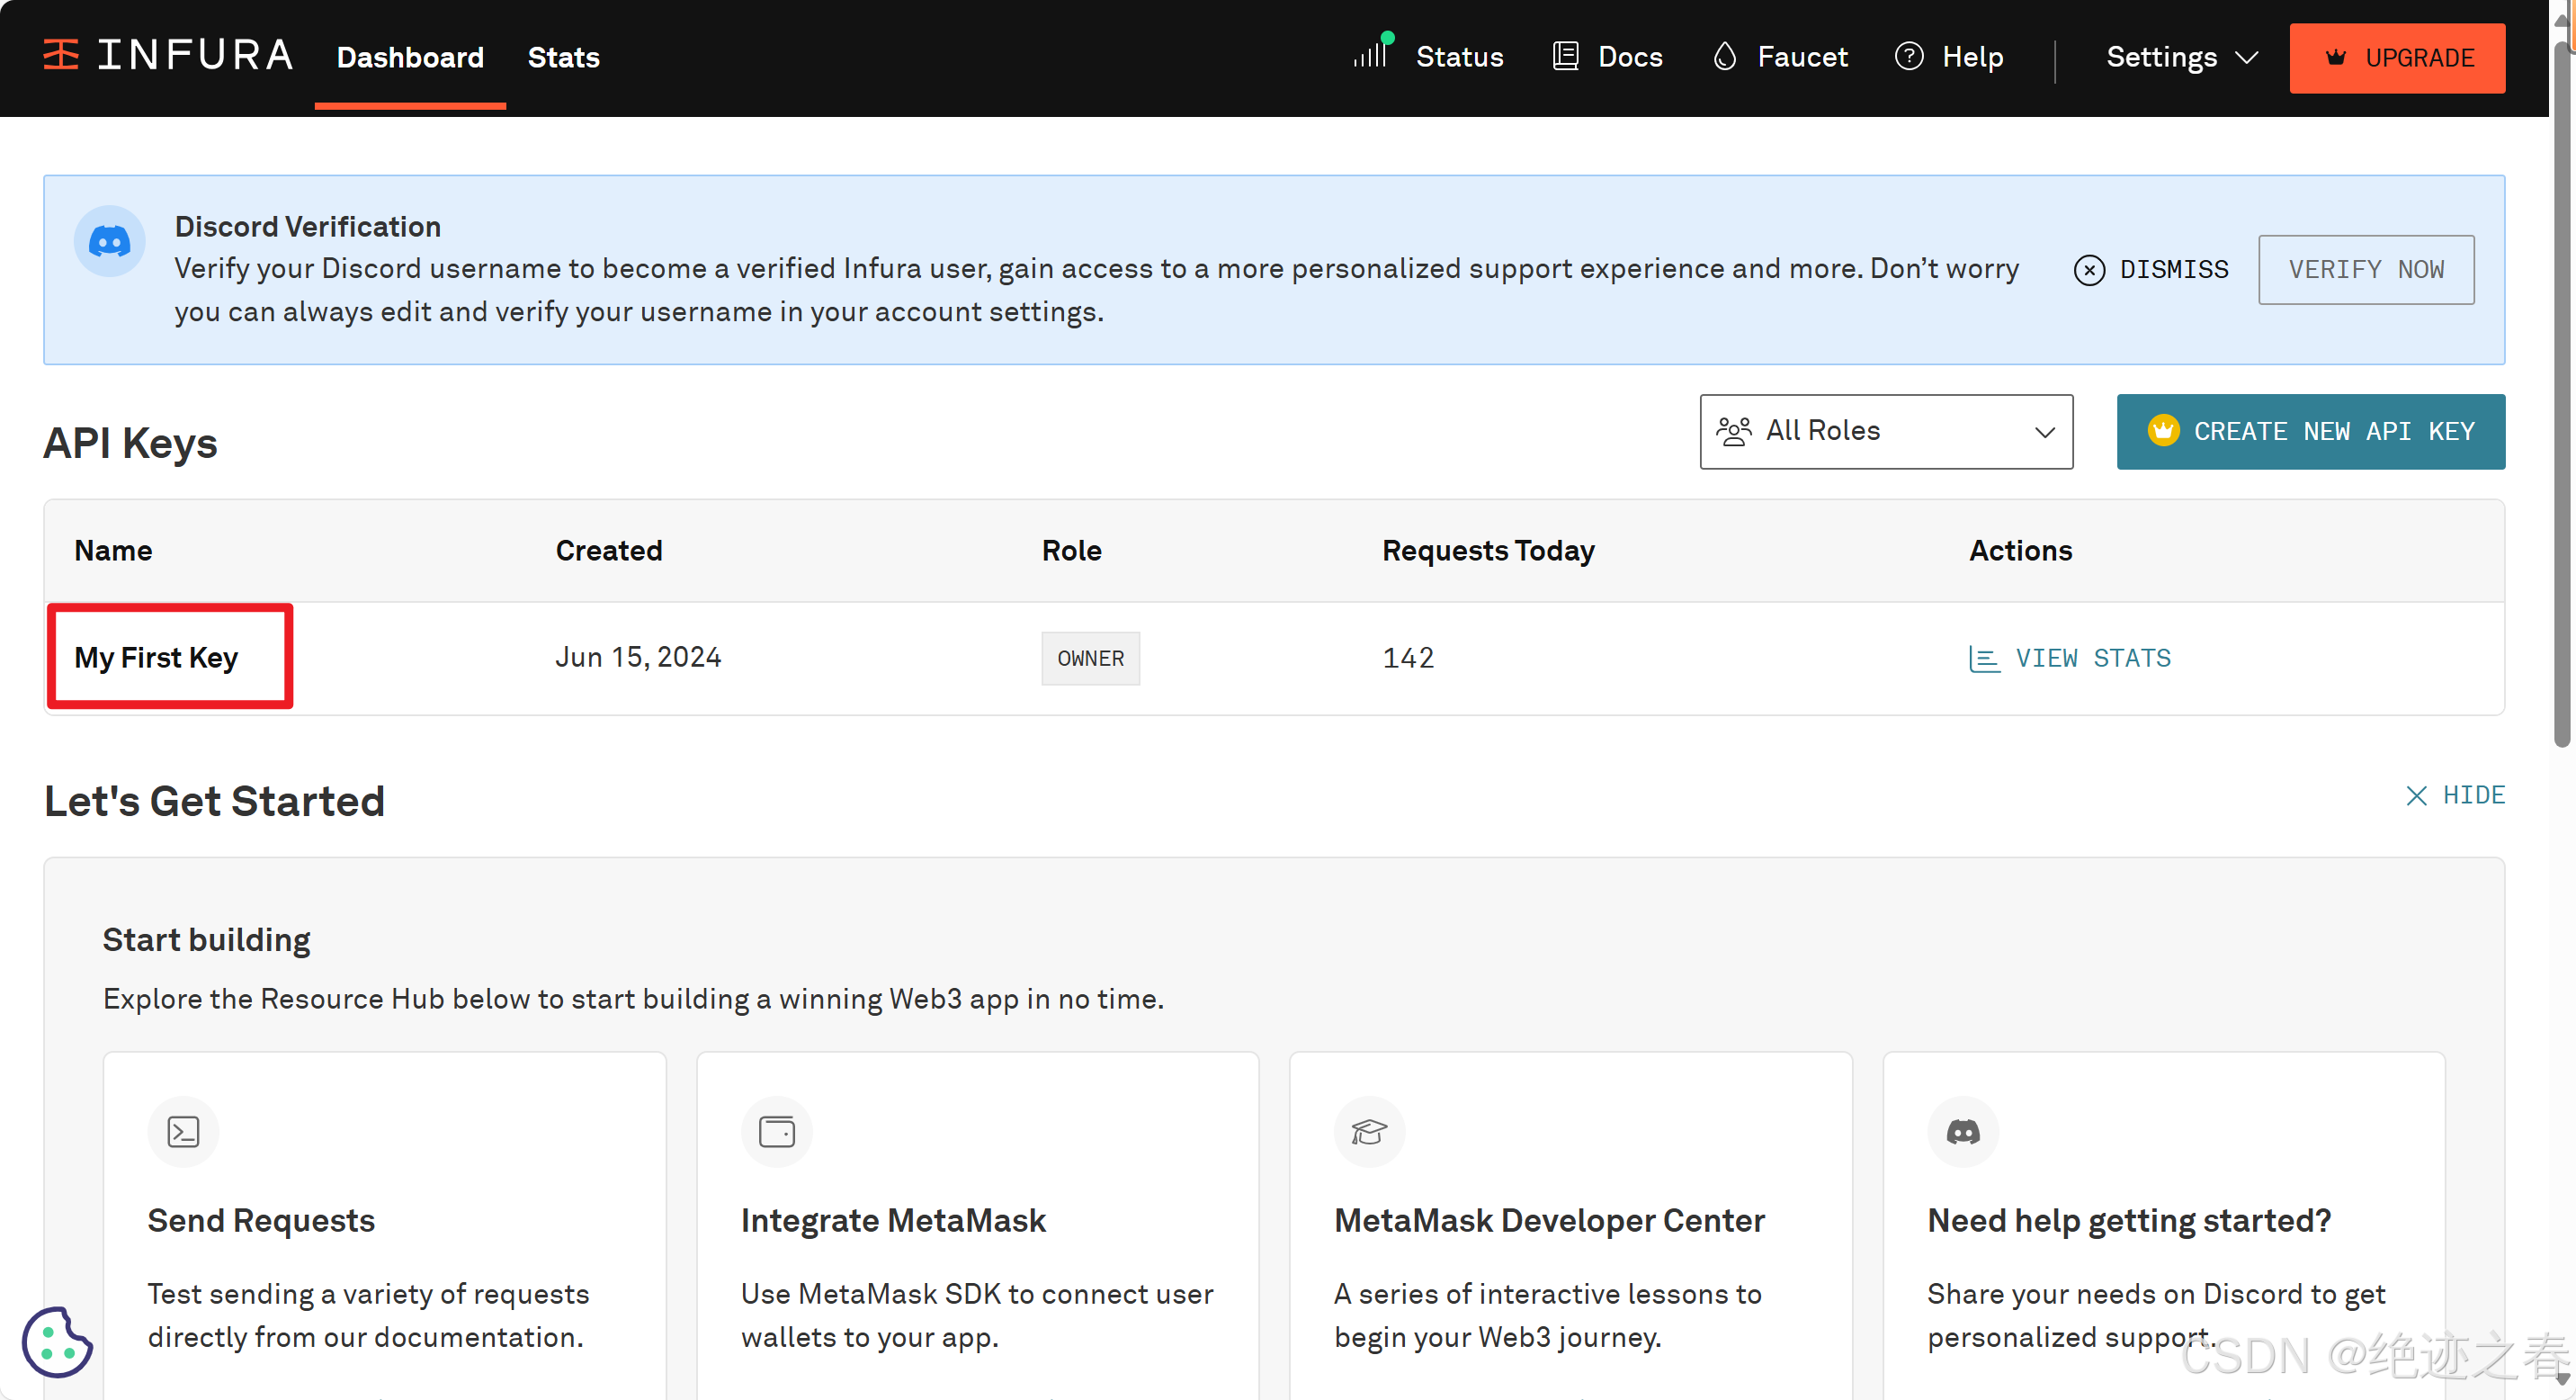Image resolution: width=2576 pixels, height=1400 pixels.
Task: Open the Status page link
Action: click(1458, 57)
